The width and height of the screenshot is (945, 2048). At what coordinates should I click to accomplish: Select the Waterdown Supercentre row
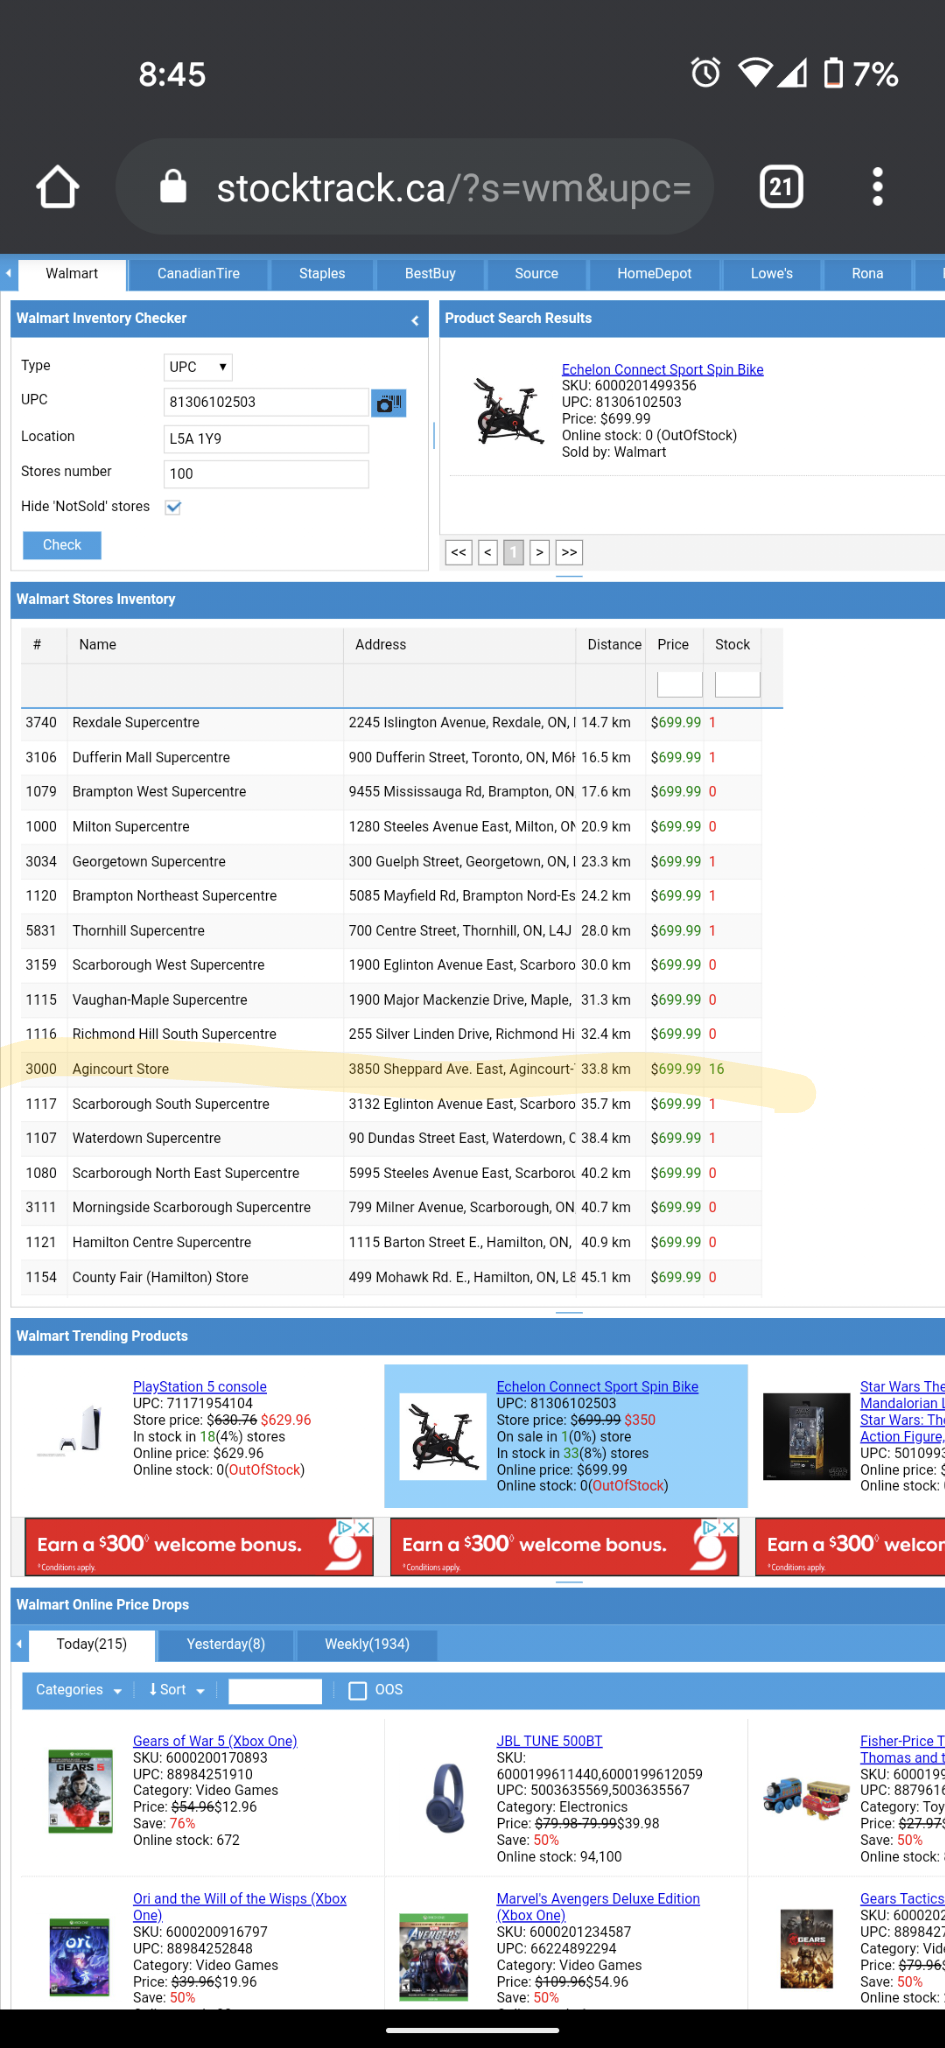click(391, 1138)
